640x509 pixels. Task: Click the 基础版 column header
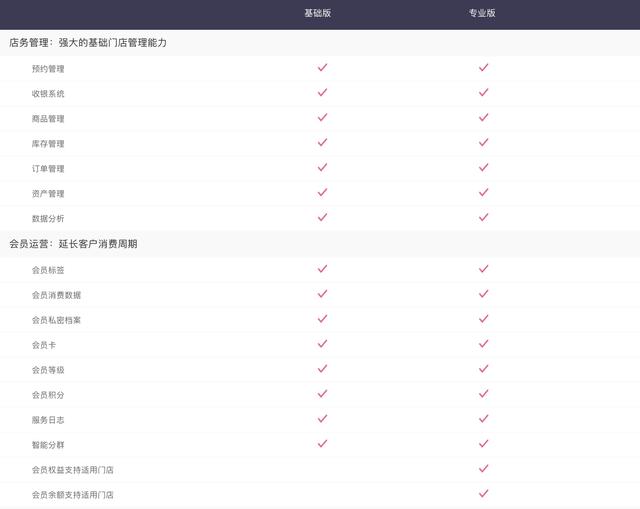click(x=318, y=13)
